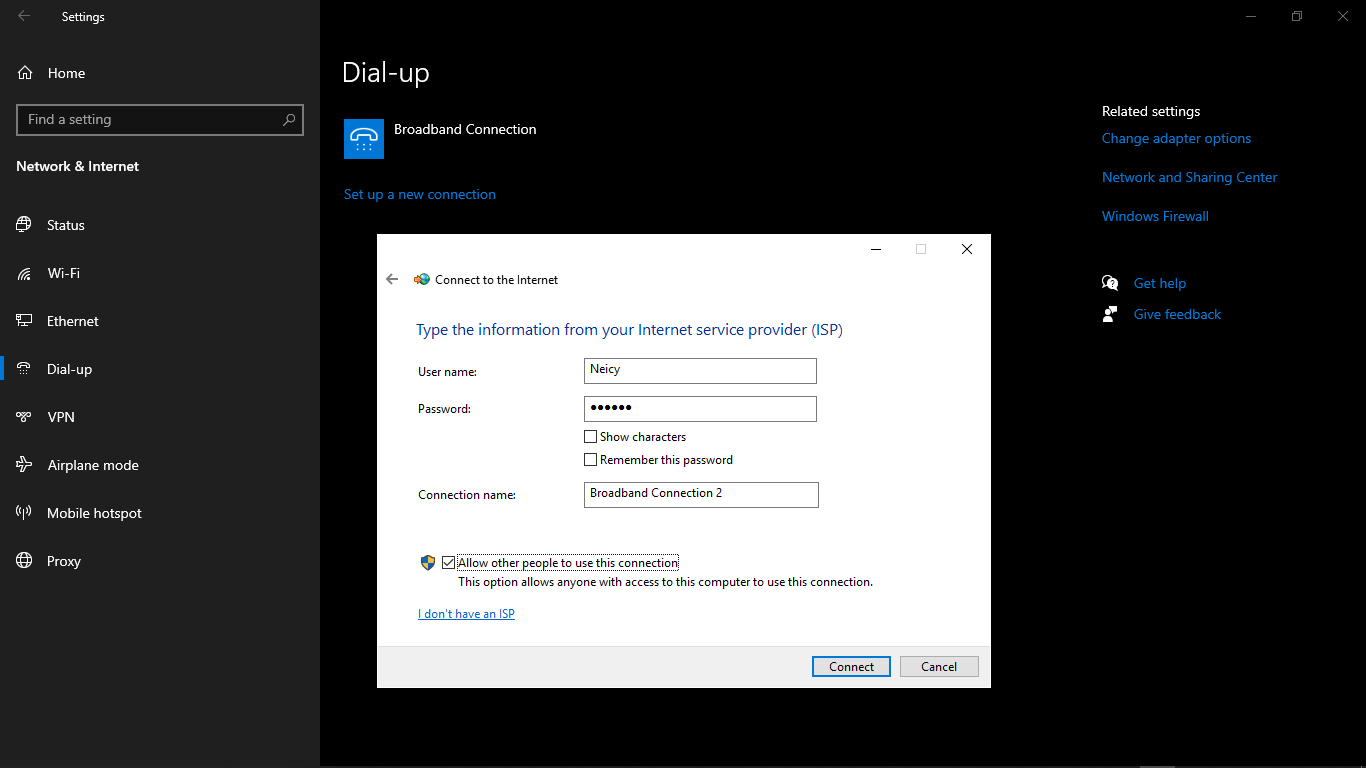The width and height of the screenshot is (1366, 768).
Task: Click the Home icon in Settings sidebar
Action: (25, 73)
